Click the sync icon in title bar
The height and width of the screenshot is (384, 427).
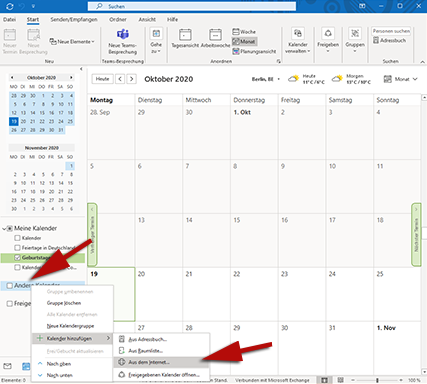10,6
